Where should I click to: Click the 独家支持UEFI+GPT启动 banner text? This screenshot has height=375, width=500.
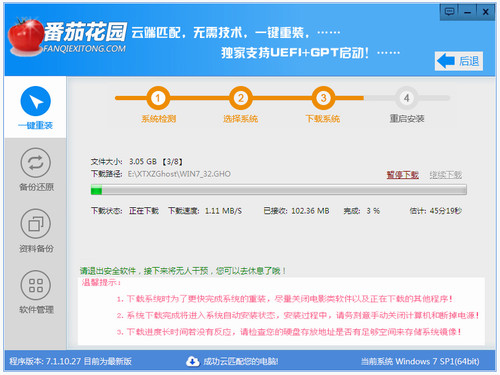point(295,53)
